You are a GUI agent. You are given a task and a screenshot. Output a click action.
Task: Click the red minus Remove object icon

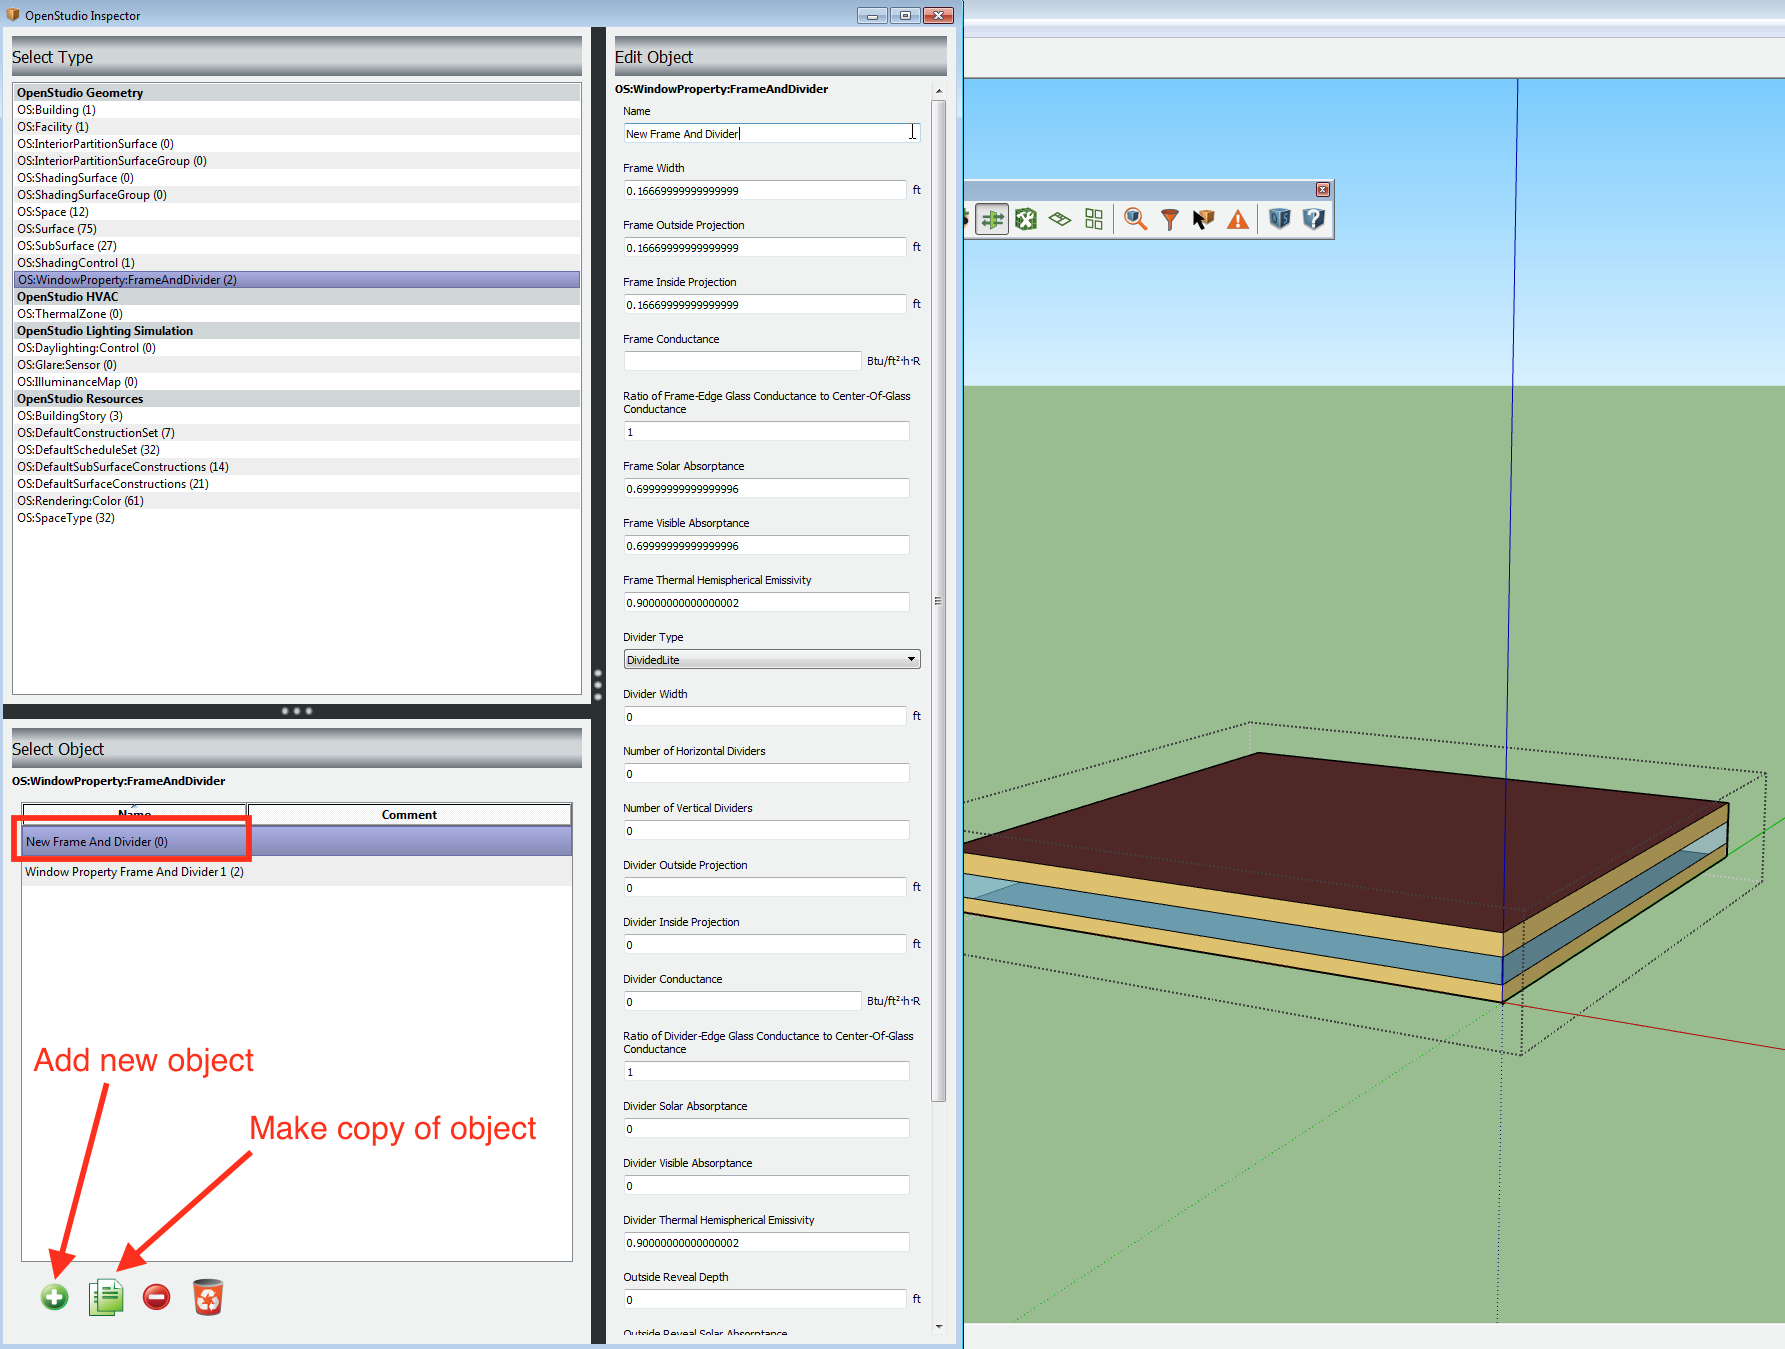click(156, 1297)
